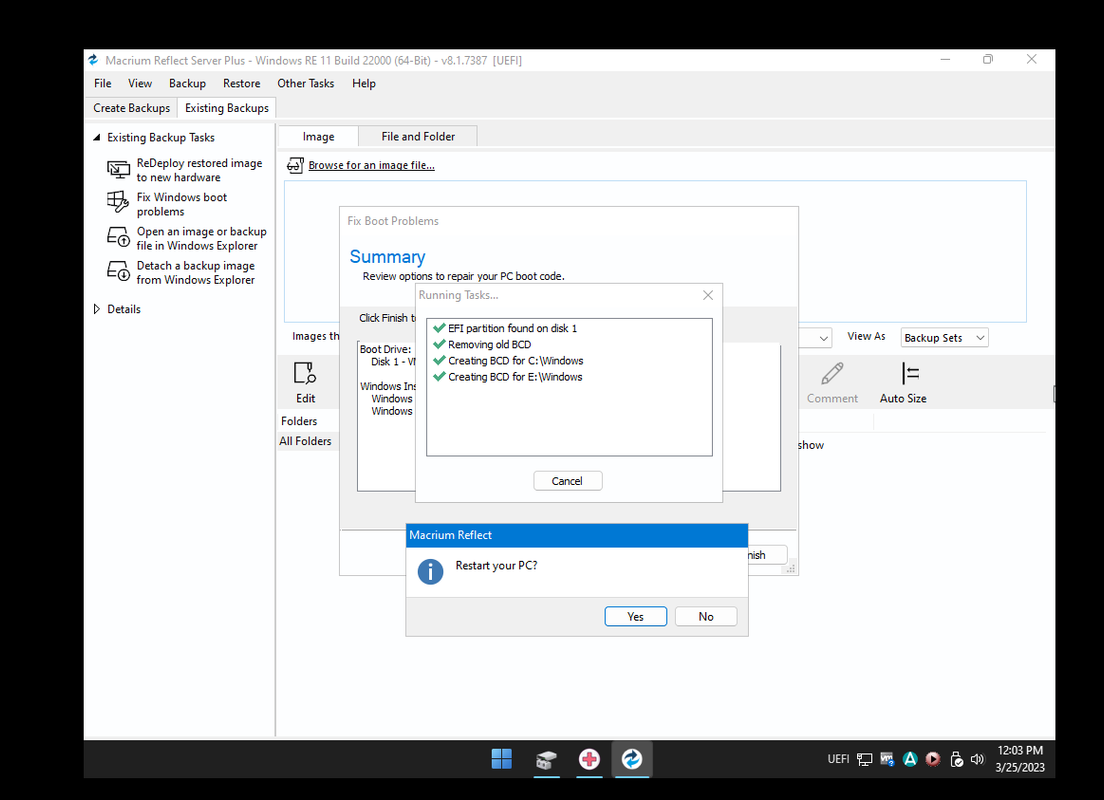
Task: Click the green A tray icon
Action: point(910,759)
